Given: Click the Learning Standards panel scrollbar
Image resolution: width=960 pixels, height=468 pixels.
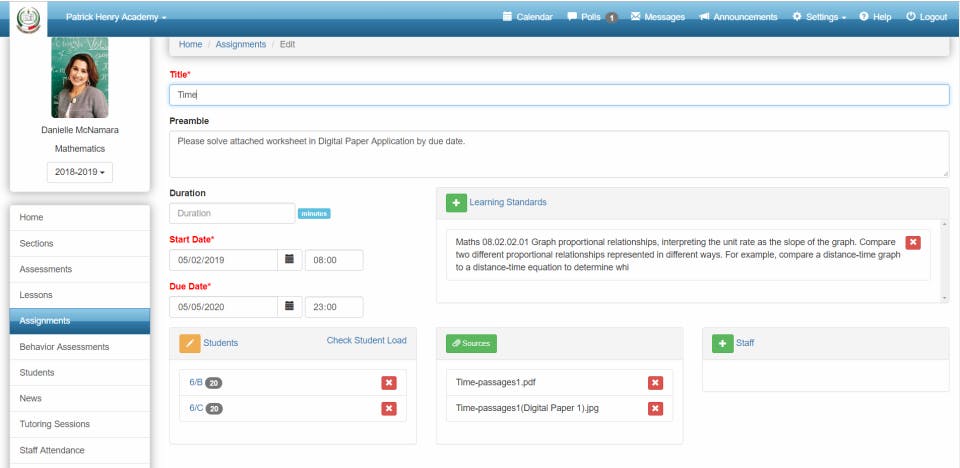Looking at the screenshot, I should (945, 260).
